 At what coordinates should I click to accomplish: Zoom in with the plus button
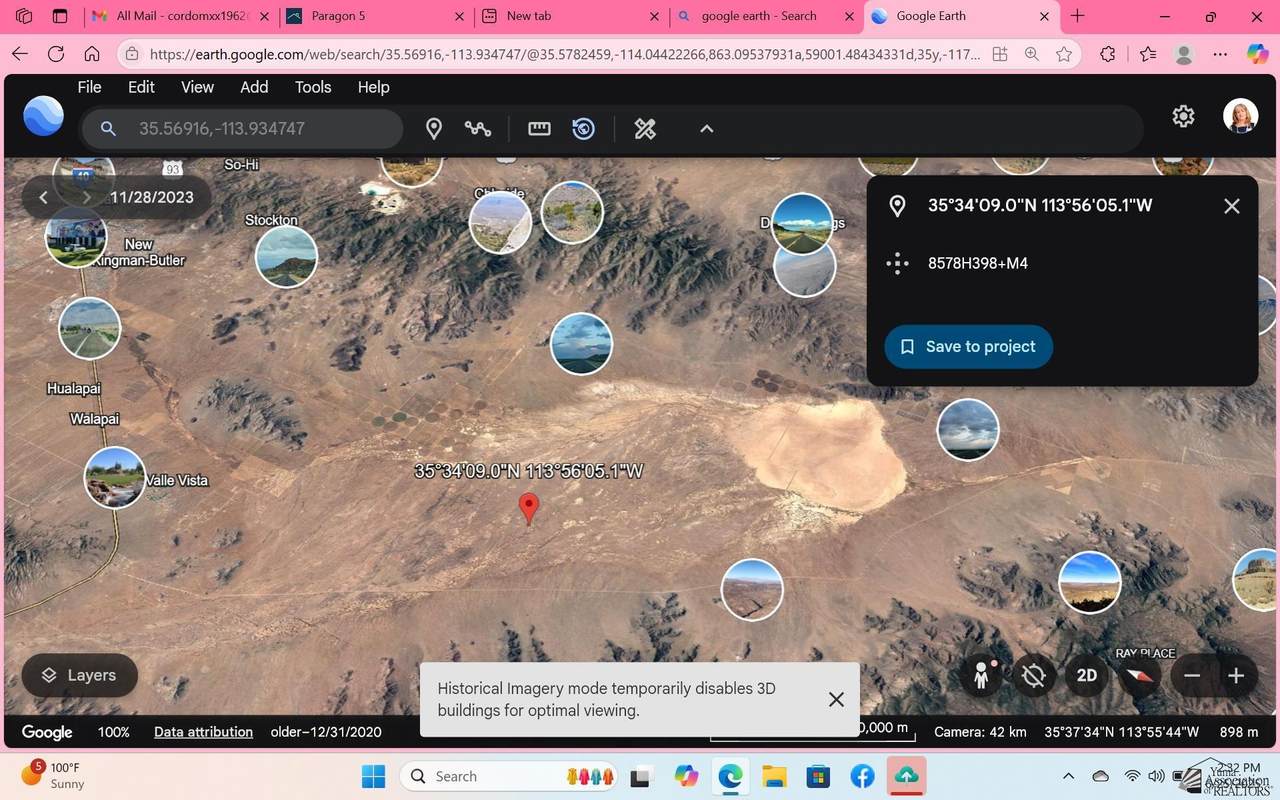click(1236, 675)
